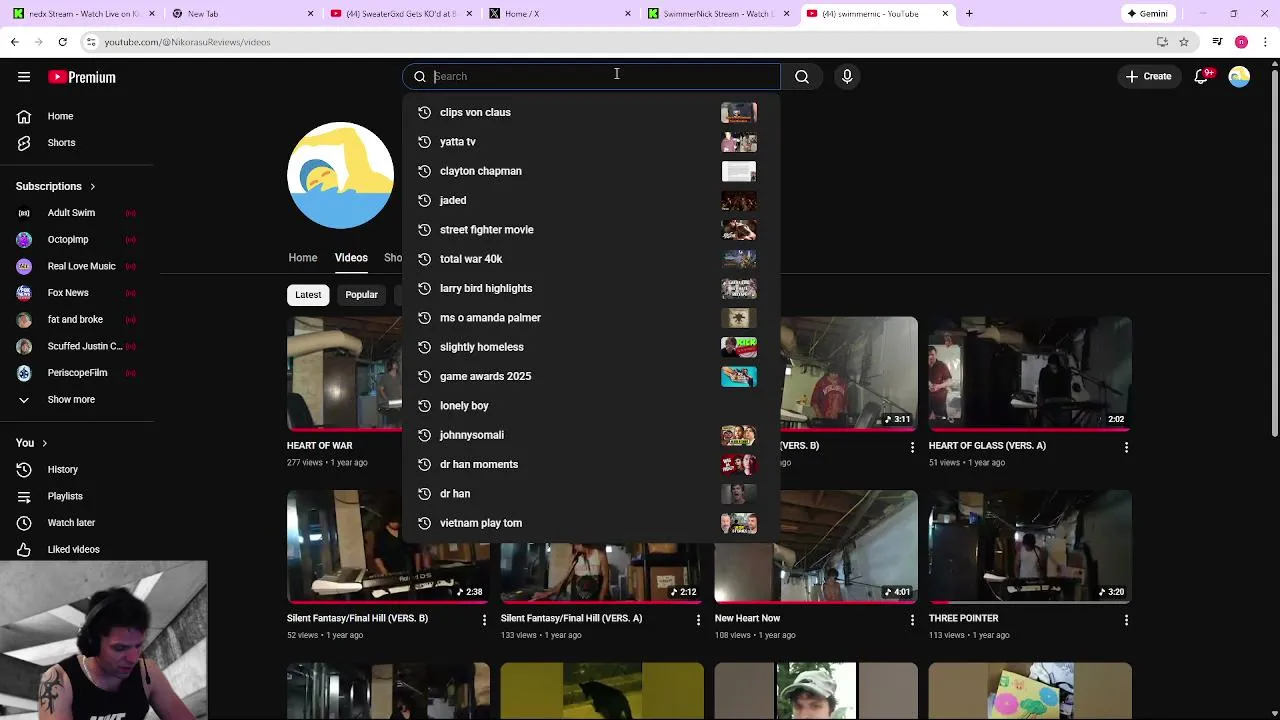Select suggestion 'vietnam play tom'
Screen dimensions: 1280x720
pos(591,523)
